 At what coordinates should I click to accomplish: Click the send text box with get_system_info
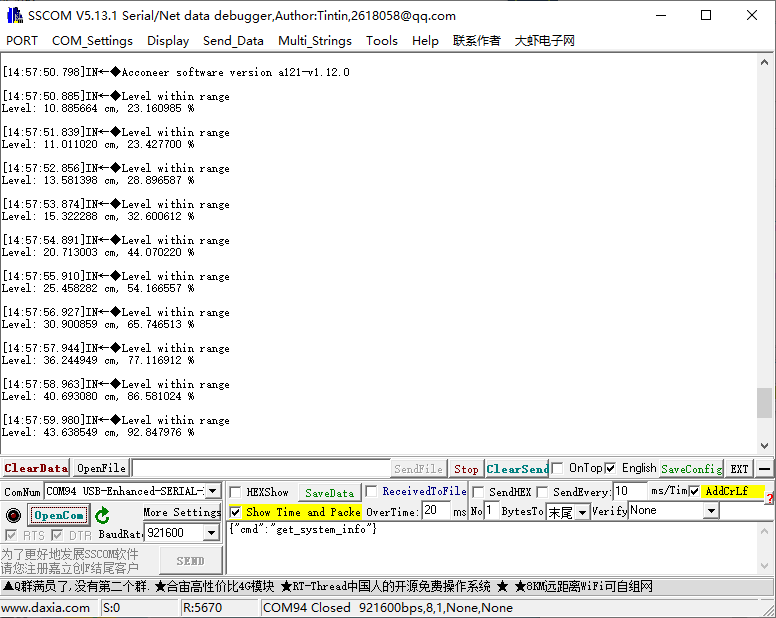pyautogui.click(x=495, y=545)
